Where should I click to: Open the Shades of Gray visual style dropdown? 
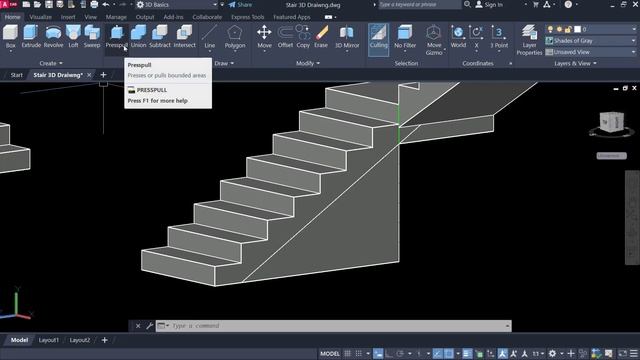tap(591, 40)
